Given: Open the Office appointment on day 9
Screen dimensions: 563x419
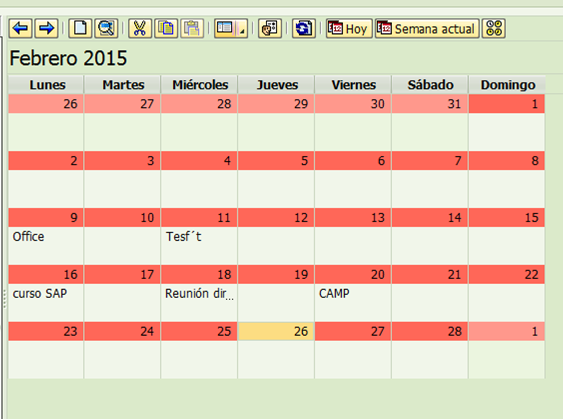Looking at the screenshot, I should tap(28, 237).
